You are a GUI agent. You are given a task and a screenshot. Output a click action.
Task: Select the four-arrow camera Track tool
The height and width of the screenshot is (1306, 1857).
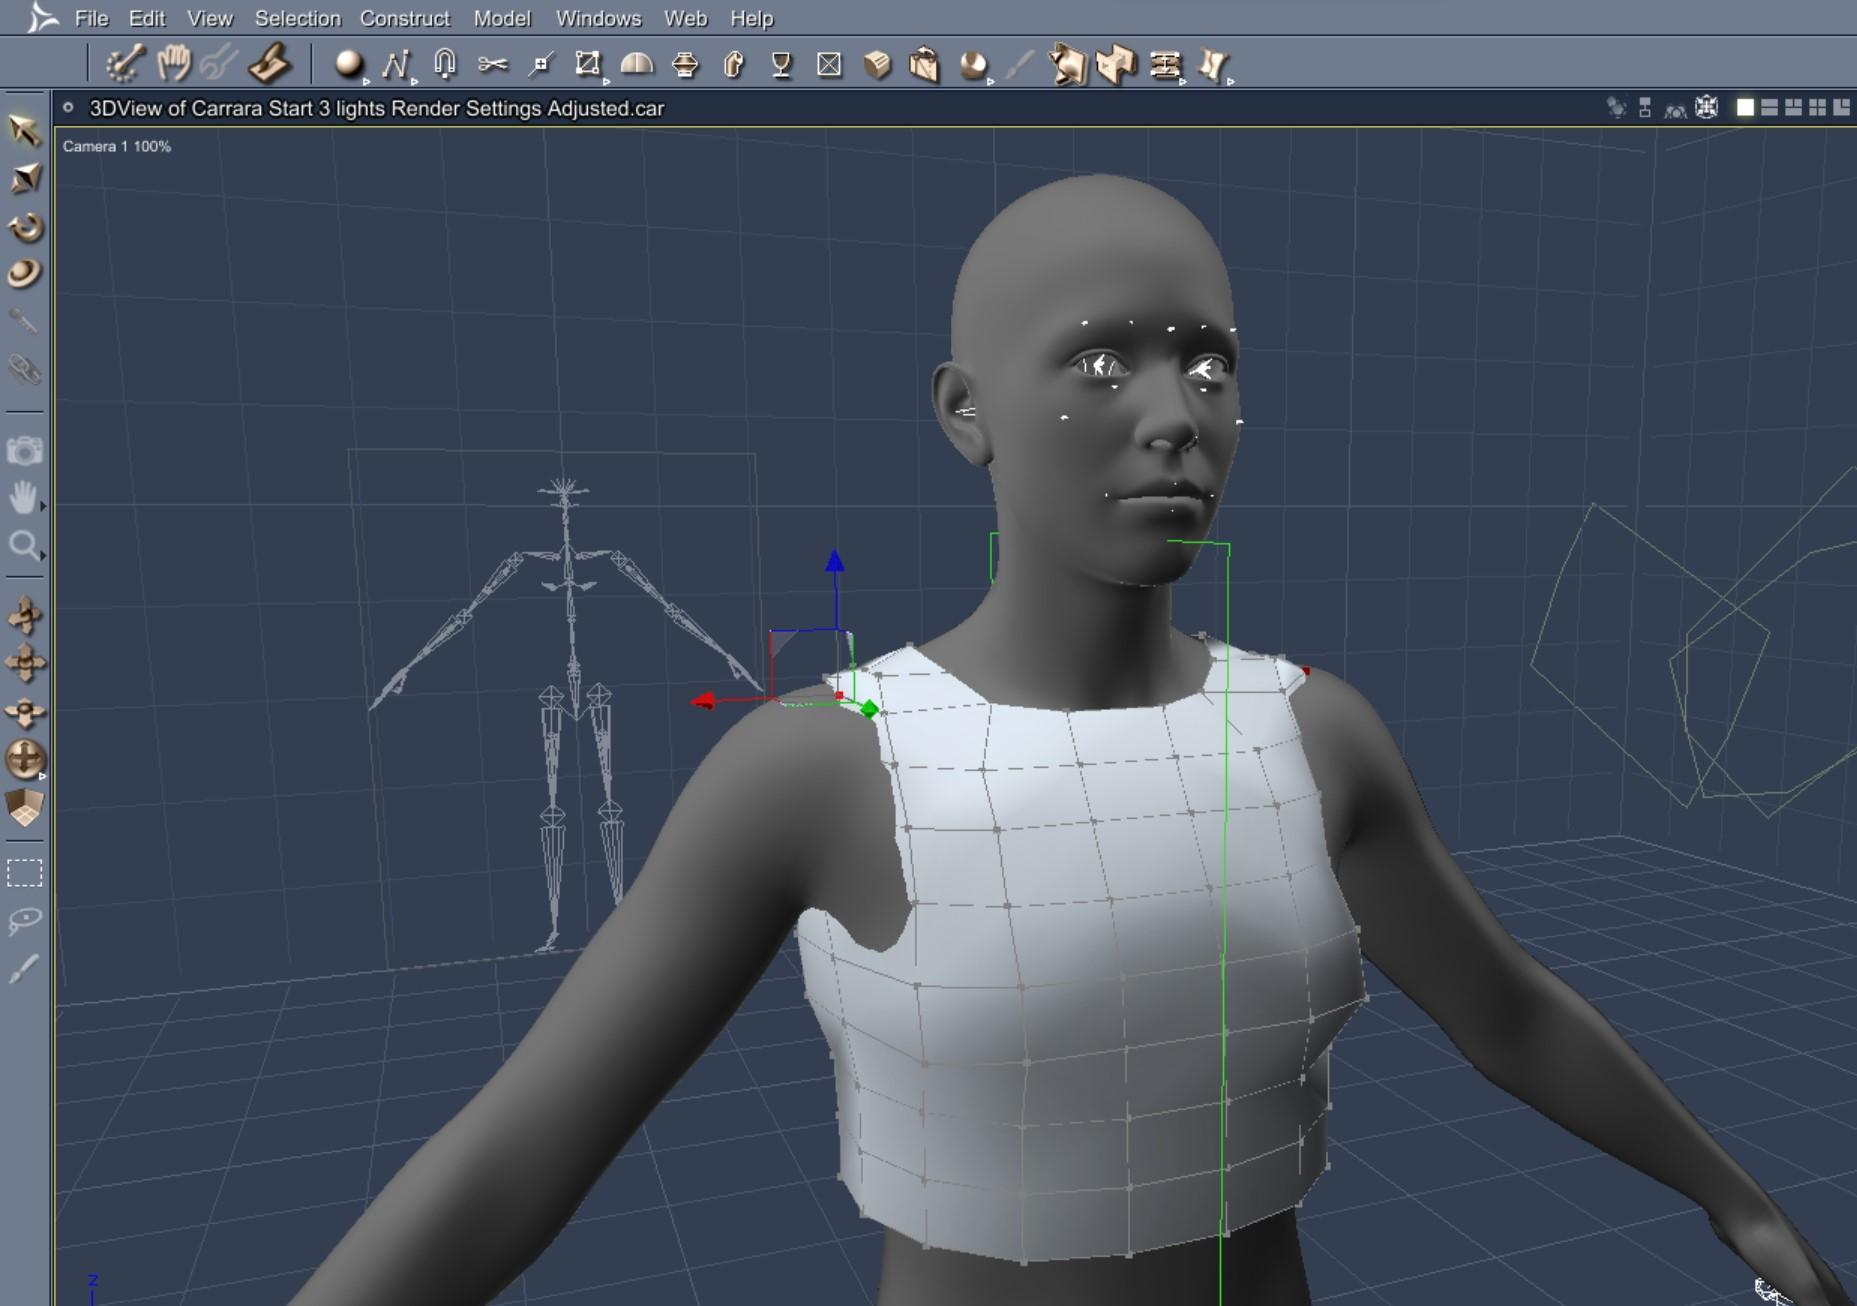point(24,663)
